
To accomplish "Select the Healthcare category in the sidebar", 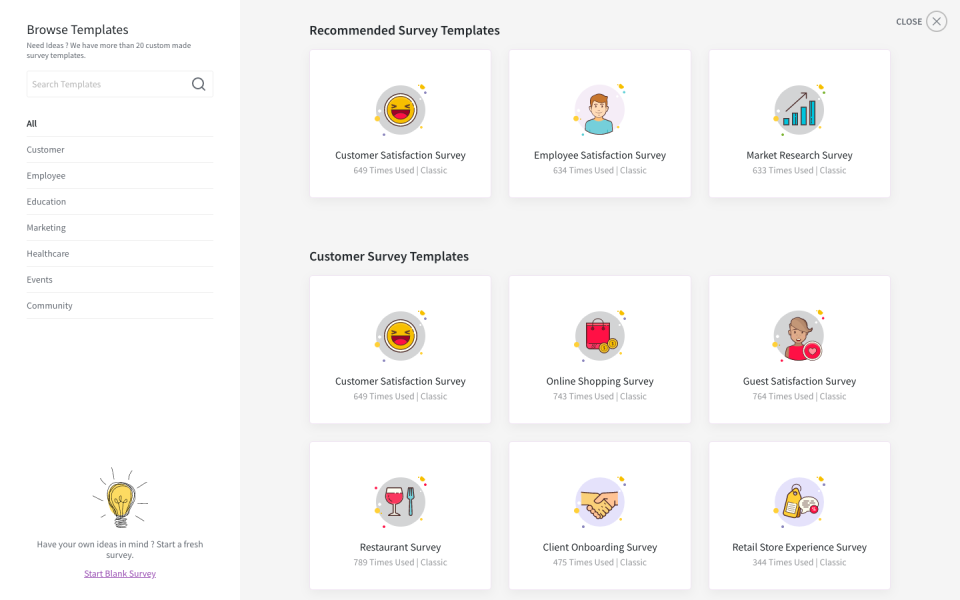I will coord(47,253).
